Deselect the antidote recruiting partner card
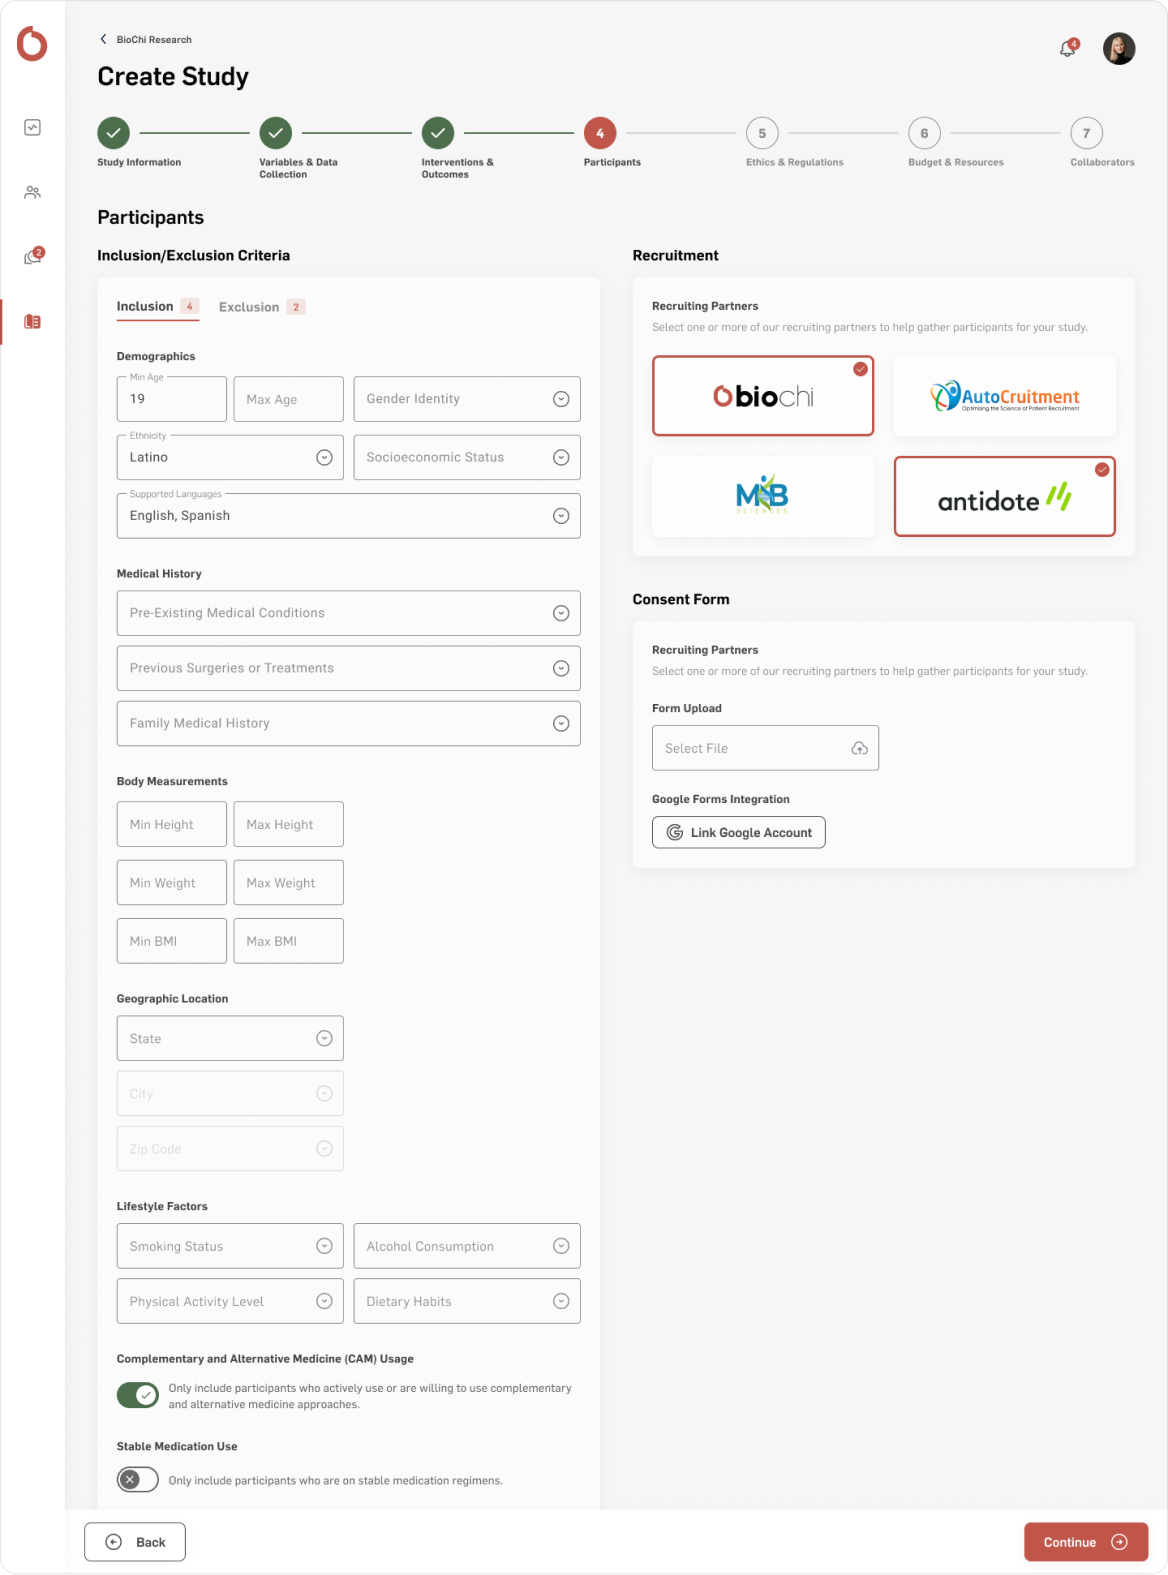 pyautogui.click(x=1004, y=496)
